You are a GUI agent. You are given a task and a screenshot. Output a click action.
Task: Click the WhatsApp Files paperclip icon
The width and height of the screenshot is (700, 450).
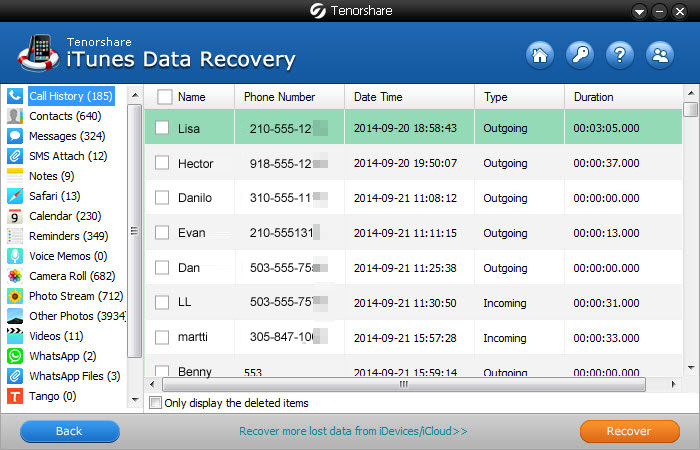pyautogui.click(x=15, y=376)
